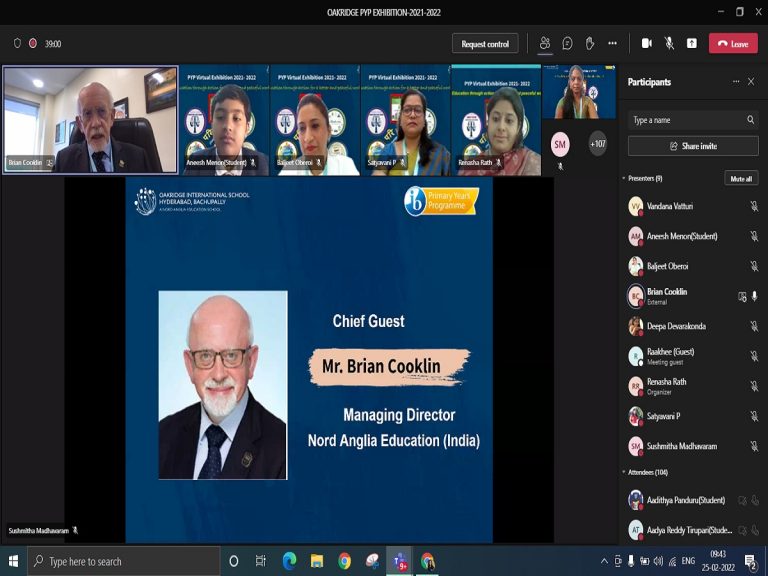Screen dimensions: 768x576
Task: Open the conversation chat icon
Action: 567,44
